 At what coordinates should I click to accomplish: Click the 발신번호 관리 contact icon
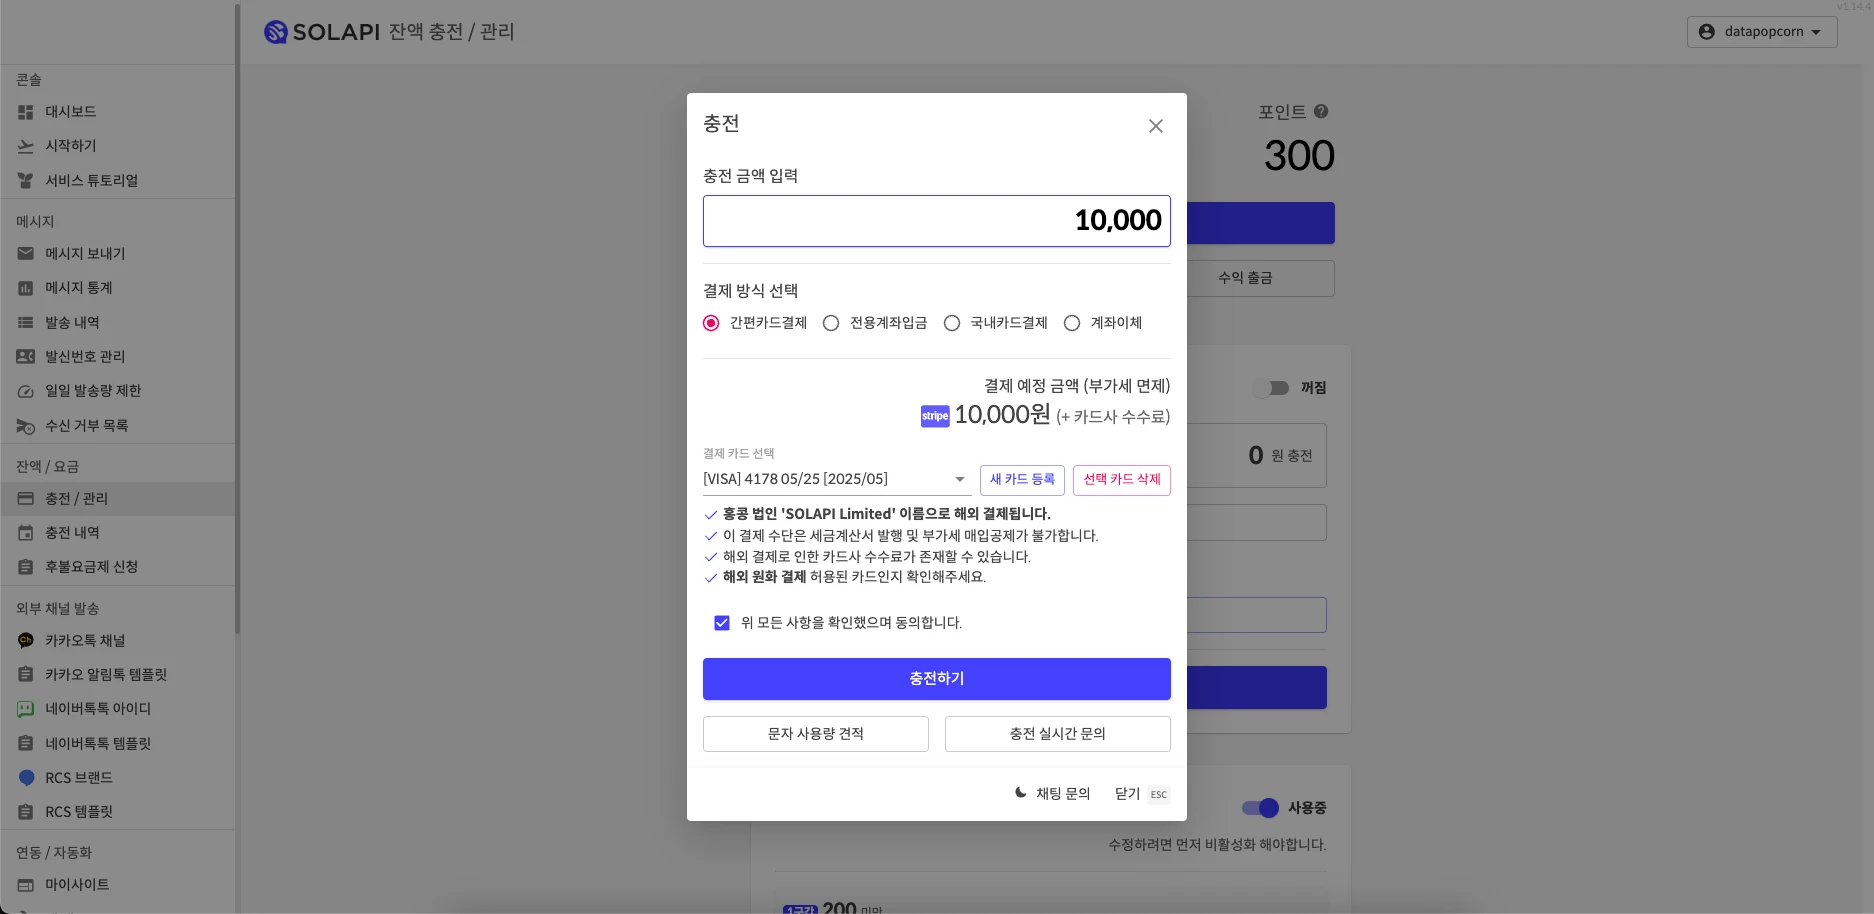point(26,357)
